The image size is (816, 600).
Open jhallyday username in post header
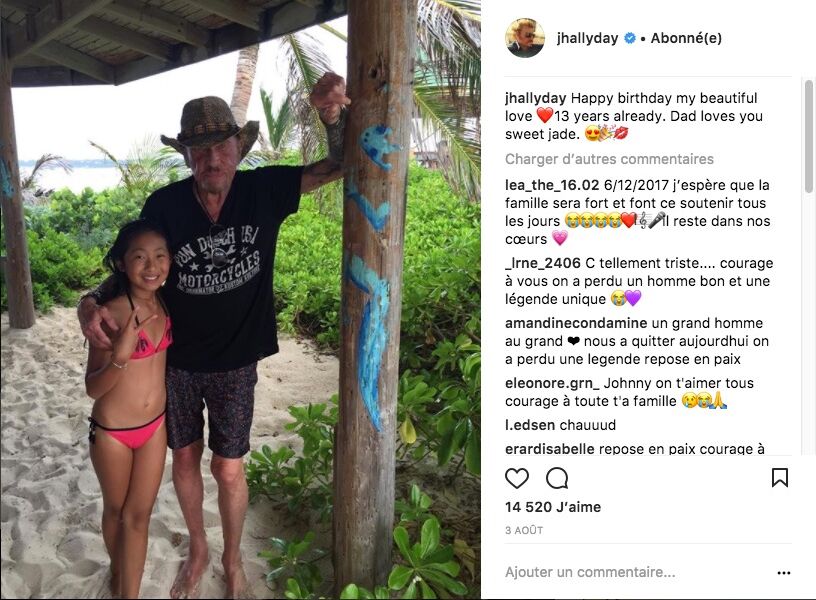click(587, 38)
